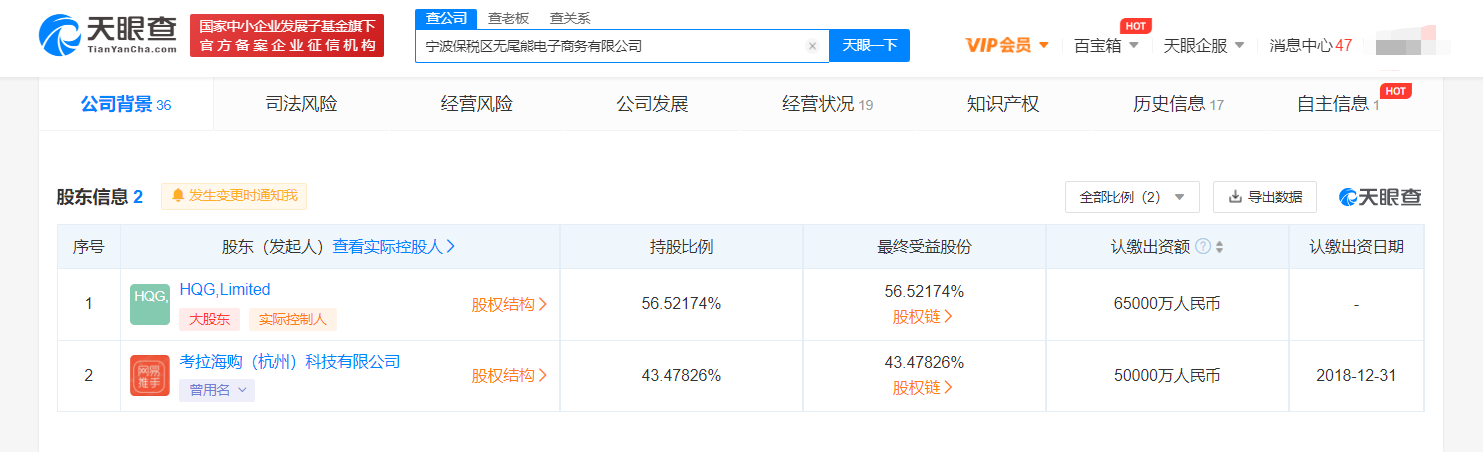
Task: Open the 公司背景 tab
Action: click(x=126, y=104)
